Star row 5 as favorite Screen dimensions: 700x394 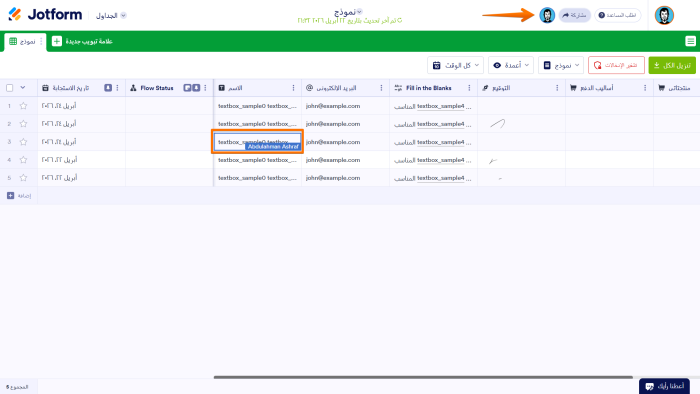24,178
